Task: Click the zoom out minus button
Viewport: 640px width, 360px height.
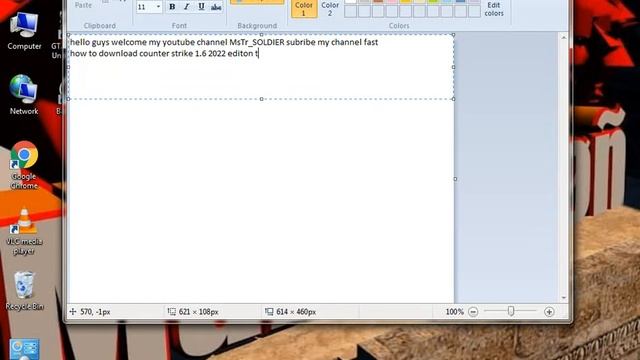Action: click(x=473, y=312)
